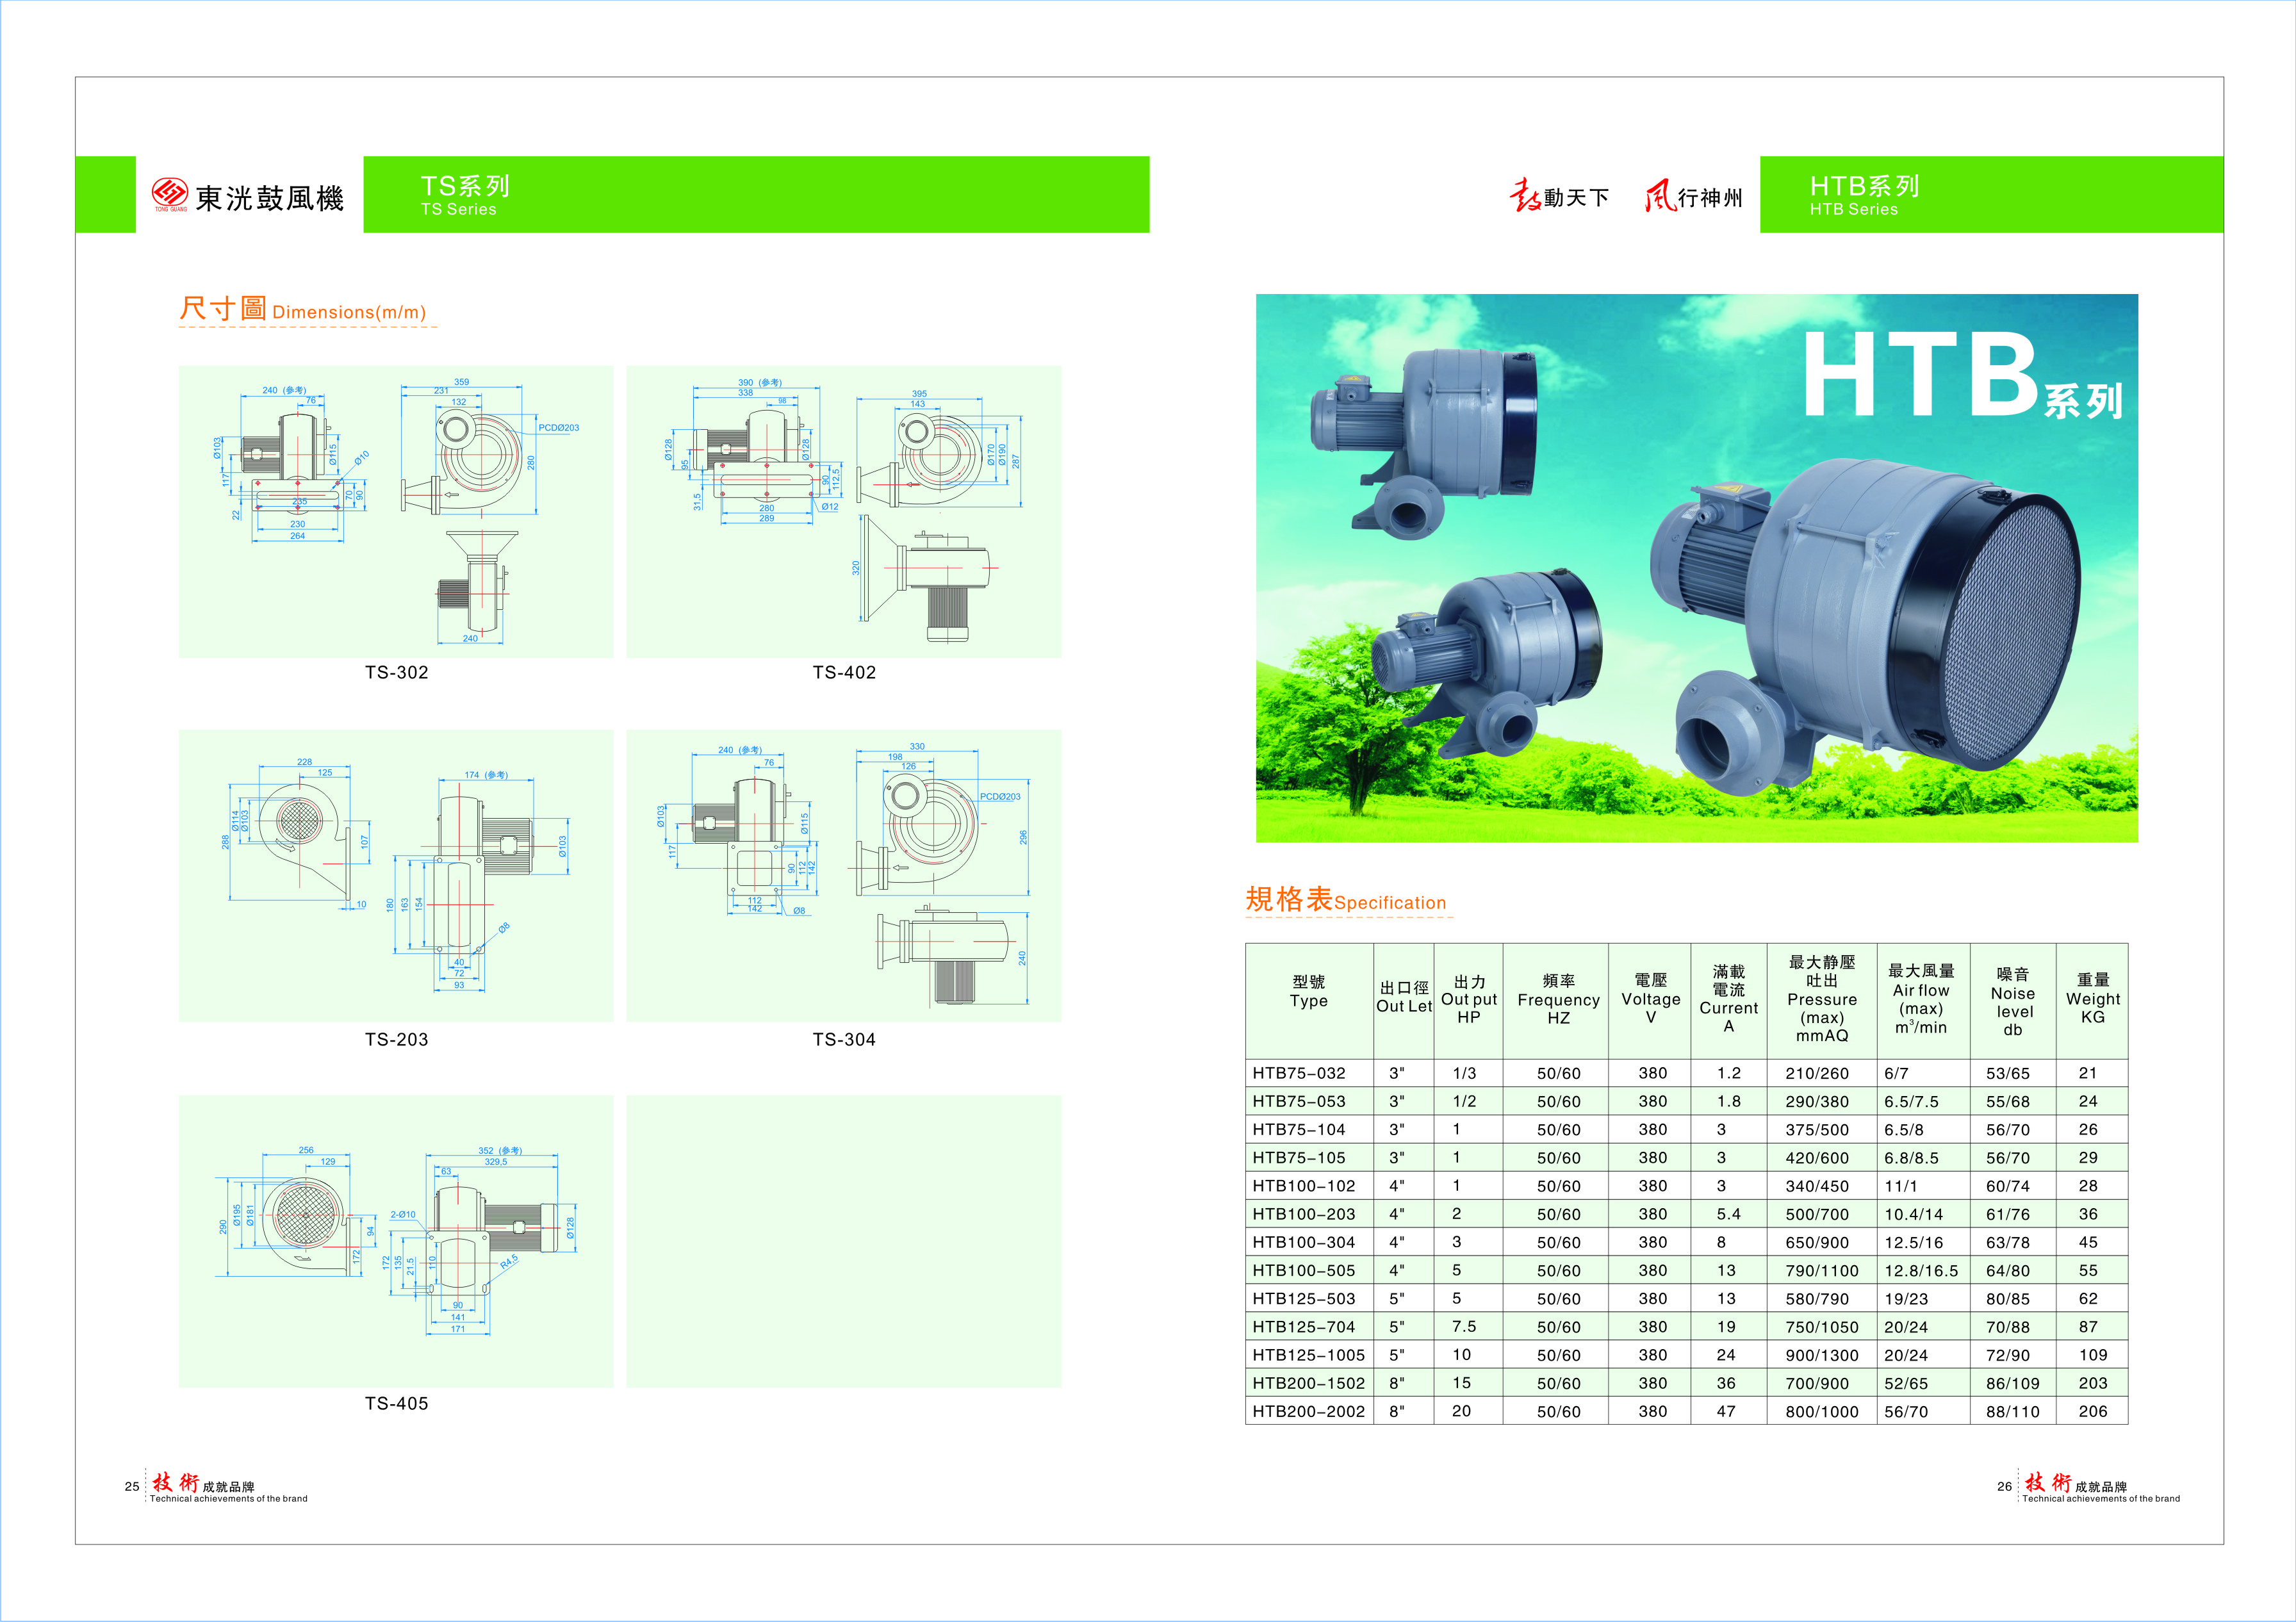Click the 東洸鼓風機 company name

pyautogui.click(x=269, y=198)
